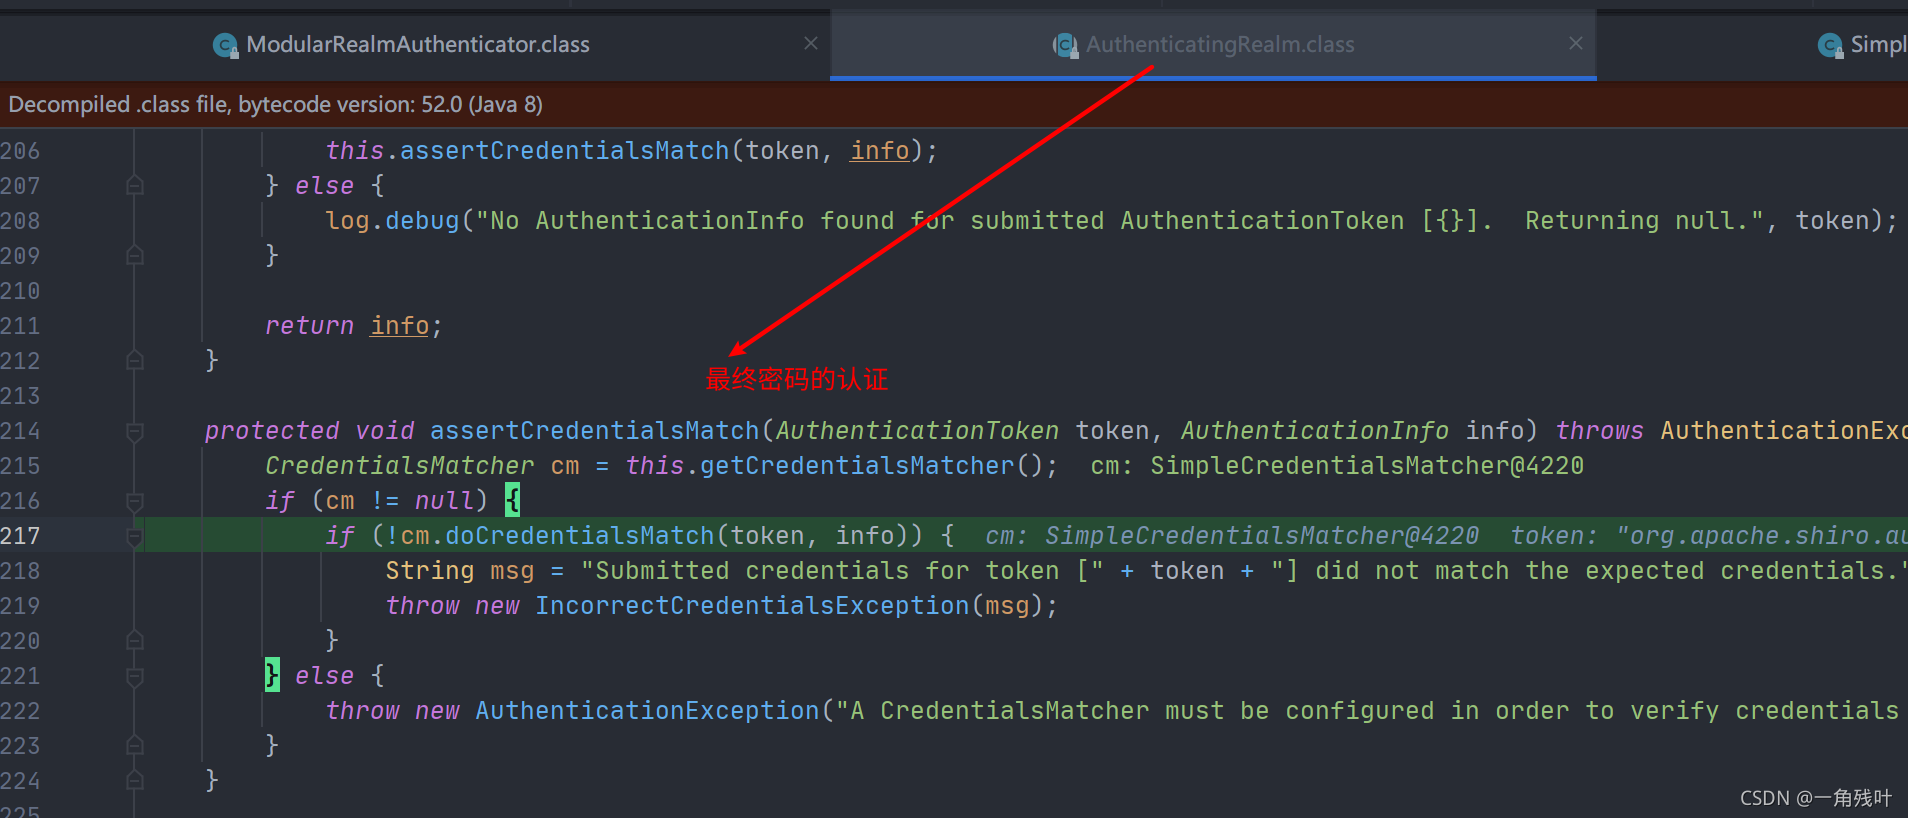Click CredentialsMatcher type on line 215

pos(400,466)
